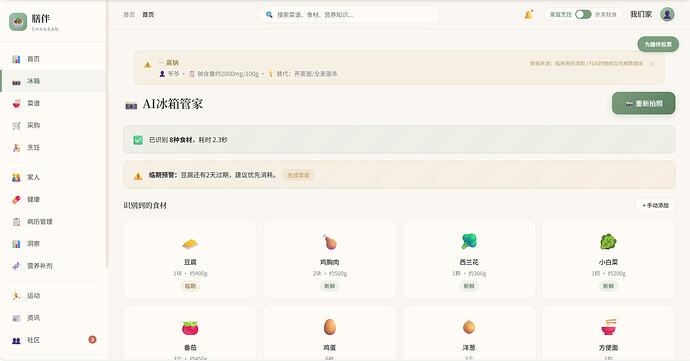Click the 鸡胸肉 chicken drumstick icon

[330, 242]
